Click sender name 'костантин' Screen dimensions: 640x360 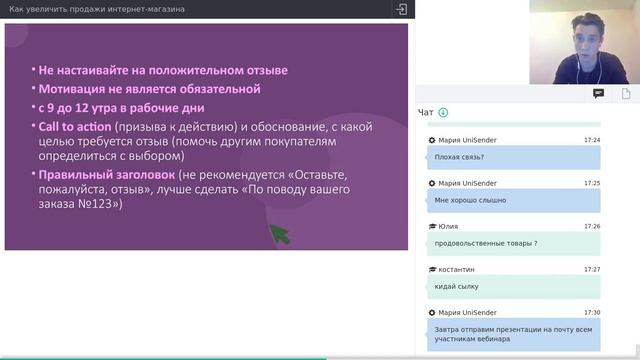click(x=456, y=269)
